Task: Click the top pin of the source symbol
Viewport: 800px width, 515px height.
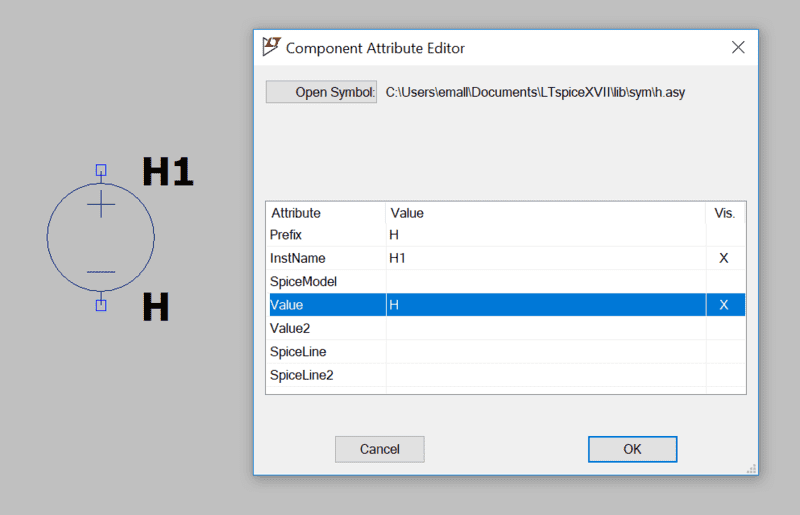Action: point(101,170)
